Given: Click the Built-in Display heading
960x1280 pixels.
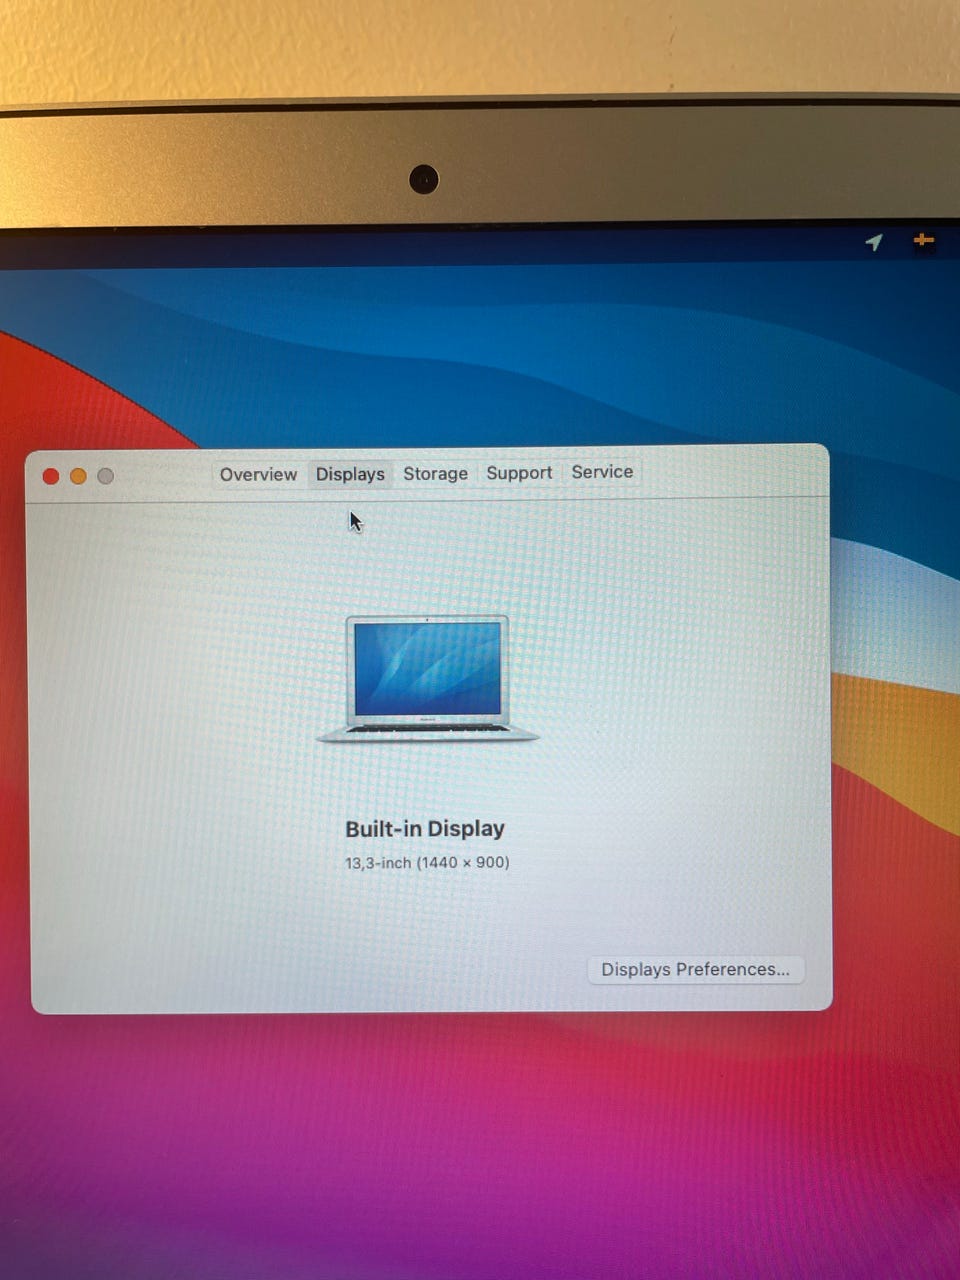Looking at the screenshot, I should (x=425, y=829).
